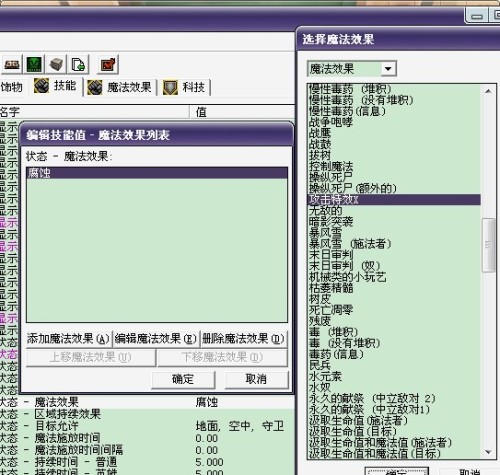Click up arrow of effect list scrollbar

click(x=488, y=91)
